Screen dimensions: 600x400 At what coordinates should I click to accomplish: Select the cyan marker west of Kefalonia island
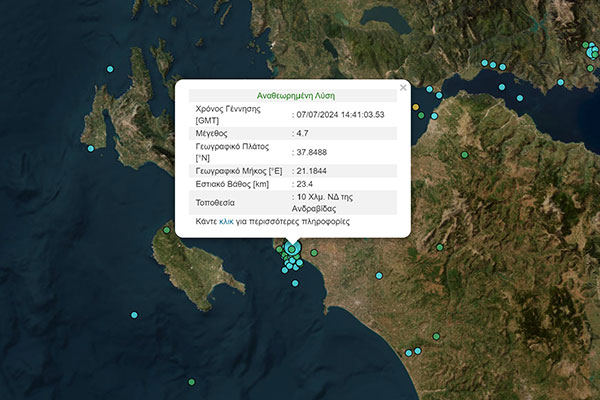point(91,148)
